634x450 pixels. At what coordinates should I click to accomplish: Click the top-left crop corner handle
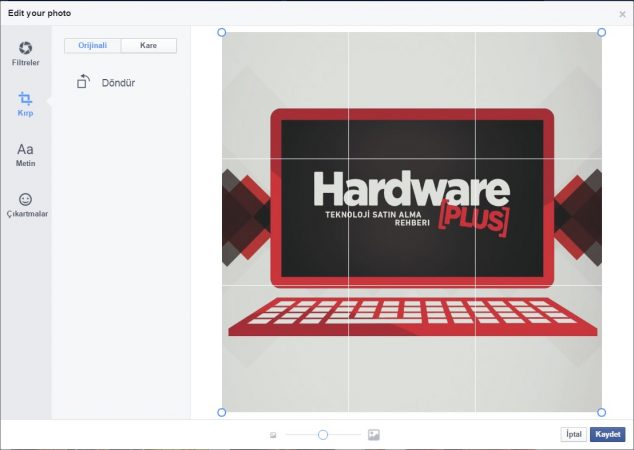click(222, 32)
